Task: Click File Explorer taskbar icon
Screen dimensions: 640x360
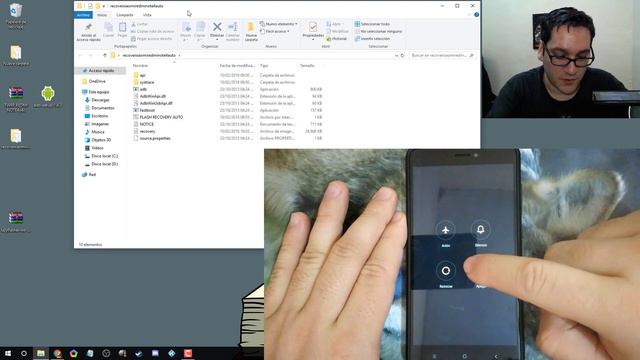Action: point(40,353)
